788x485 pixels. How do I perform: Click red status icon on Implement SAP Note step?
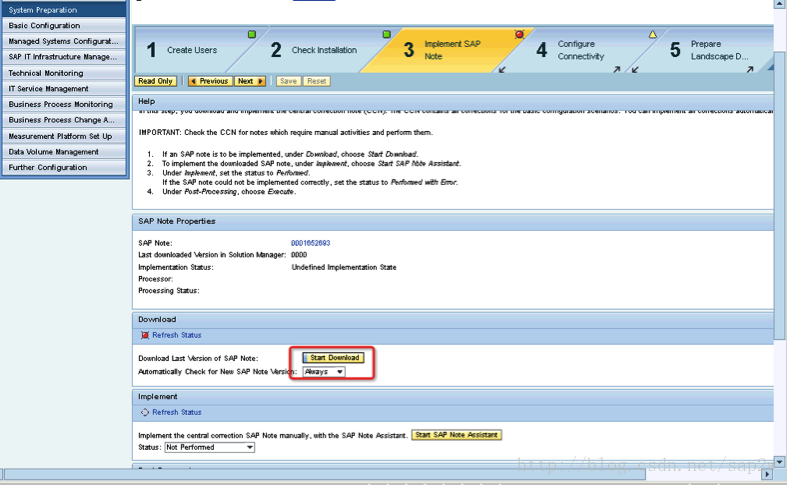click(x=519, y=34)
